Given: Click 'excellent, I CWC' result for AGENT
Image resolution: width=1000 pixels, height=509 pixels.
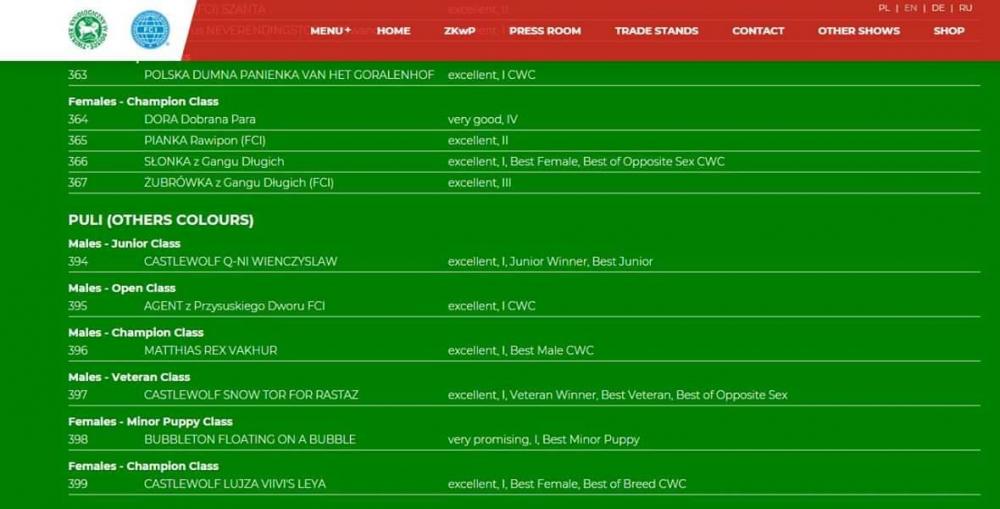Looking at the screenshot, I should pyautogui.click(x=492, y=306).
